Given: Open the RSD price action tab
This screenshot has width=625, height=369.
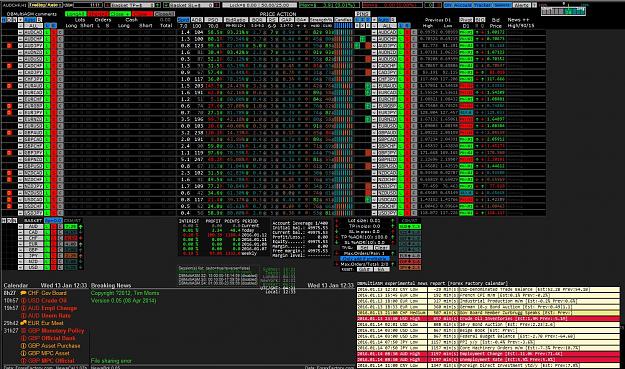Looking at the screenshot, I should point(213,20).
